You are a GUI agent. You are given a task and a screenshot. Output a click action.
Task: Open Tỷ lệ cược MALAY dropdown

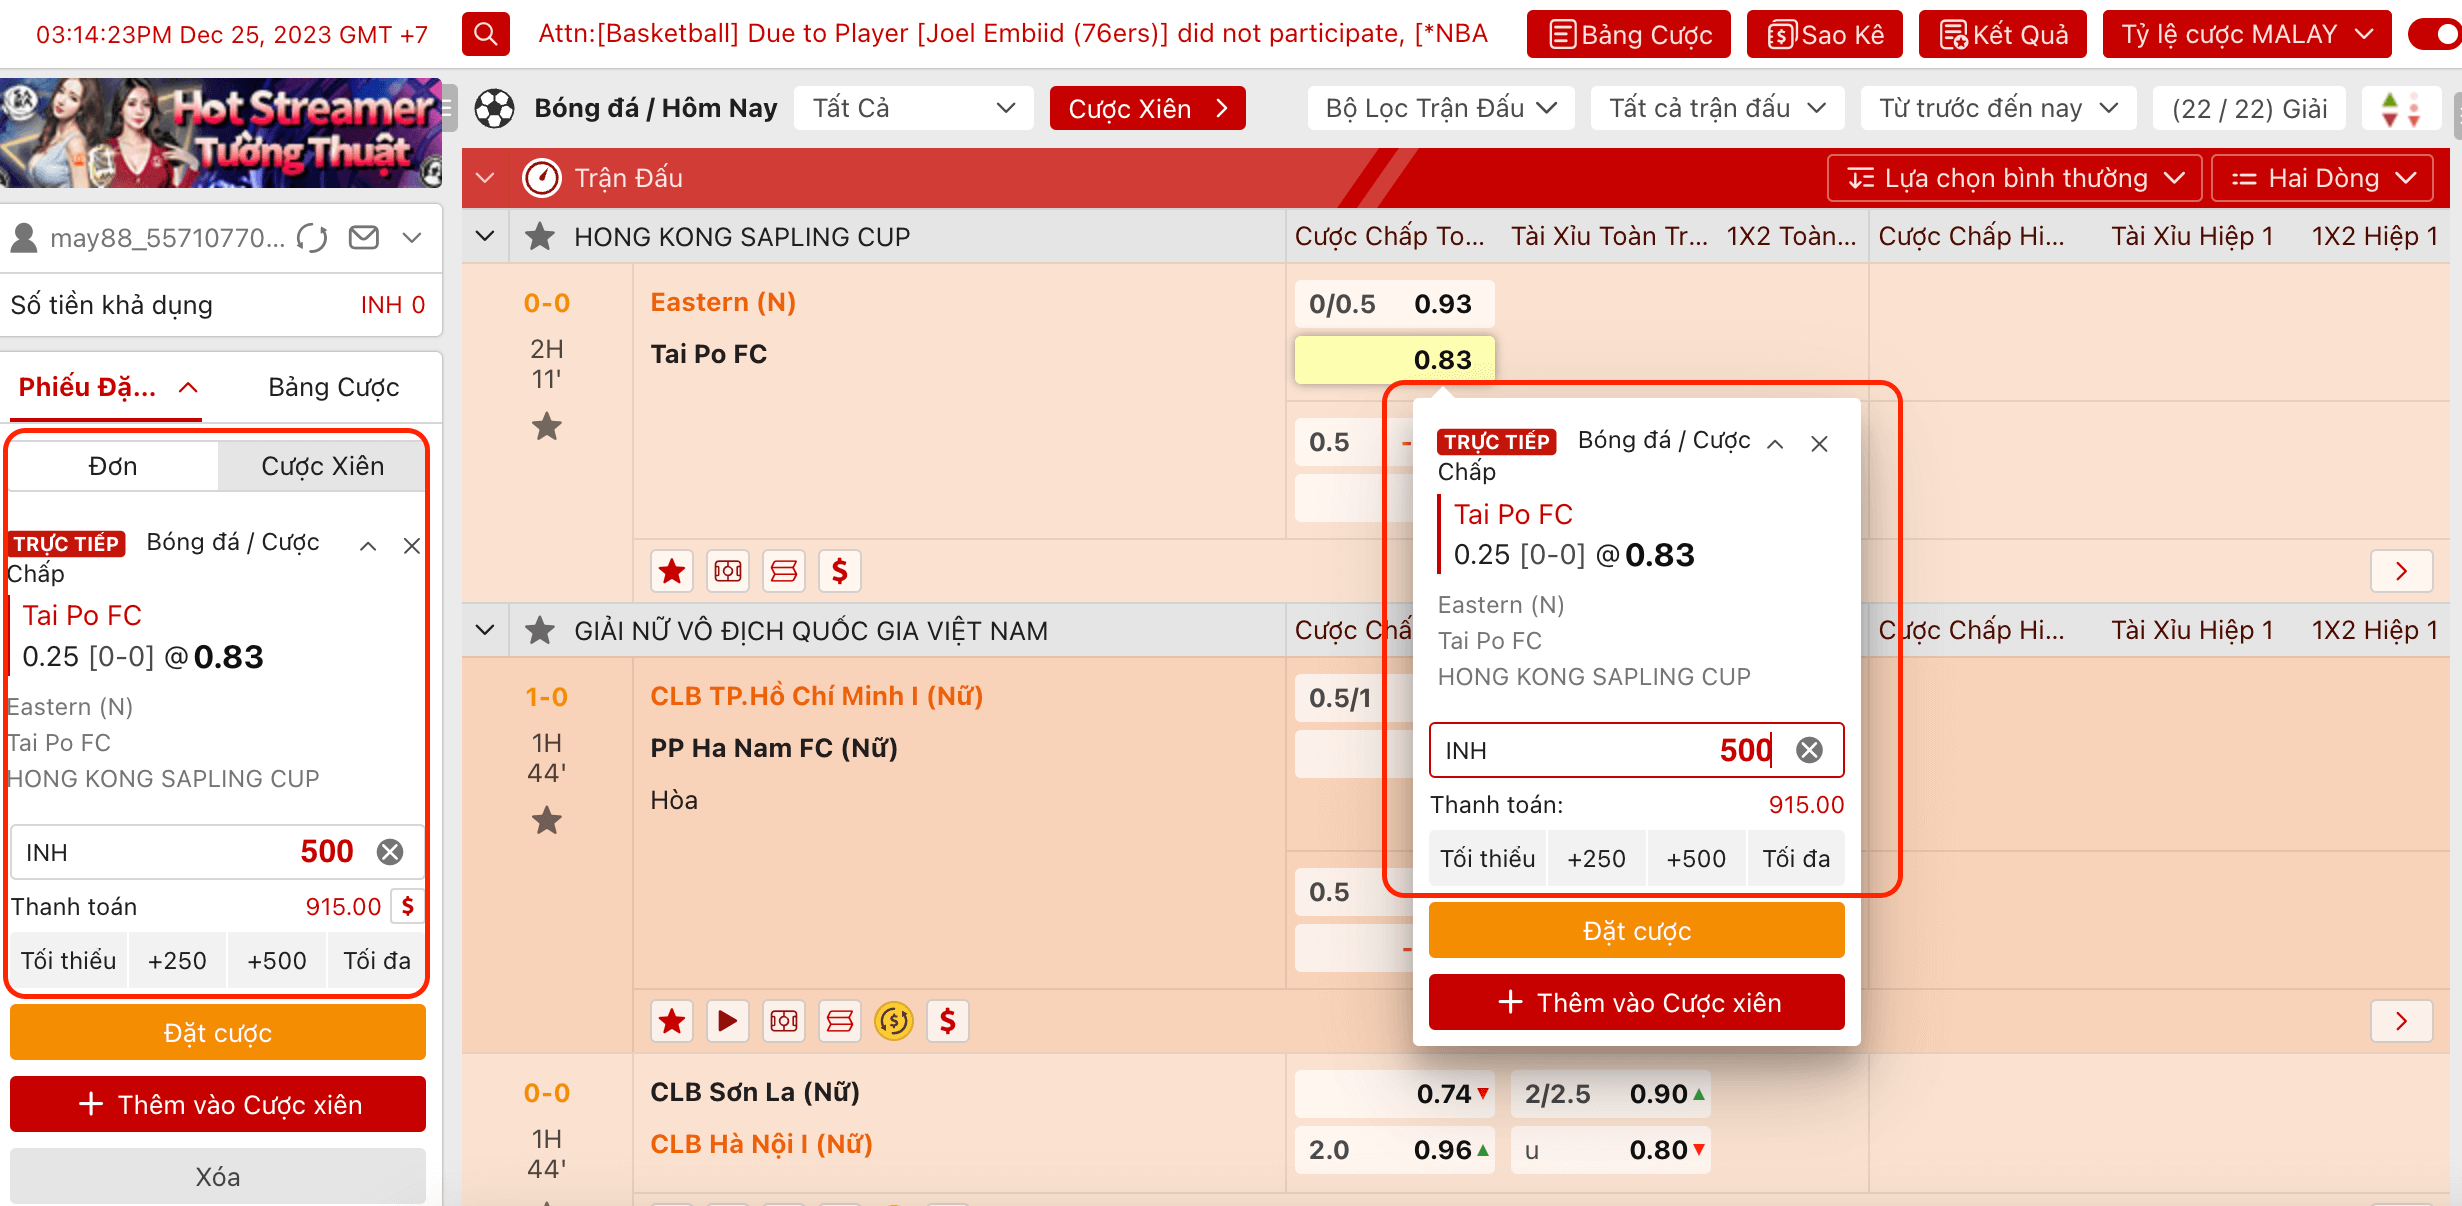click(x=2245, y=35)
